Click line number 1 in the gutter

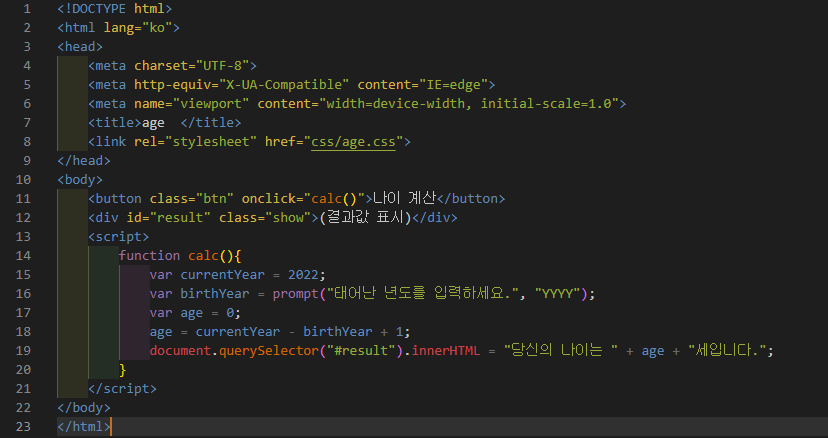click(27, 8)
